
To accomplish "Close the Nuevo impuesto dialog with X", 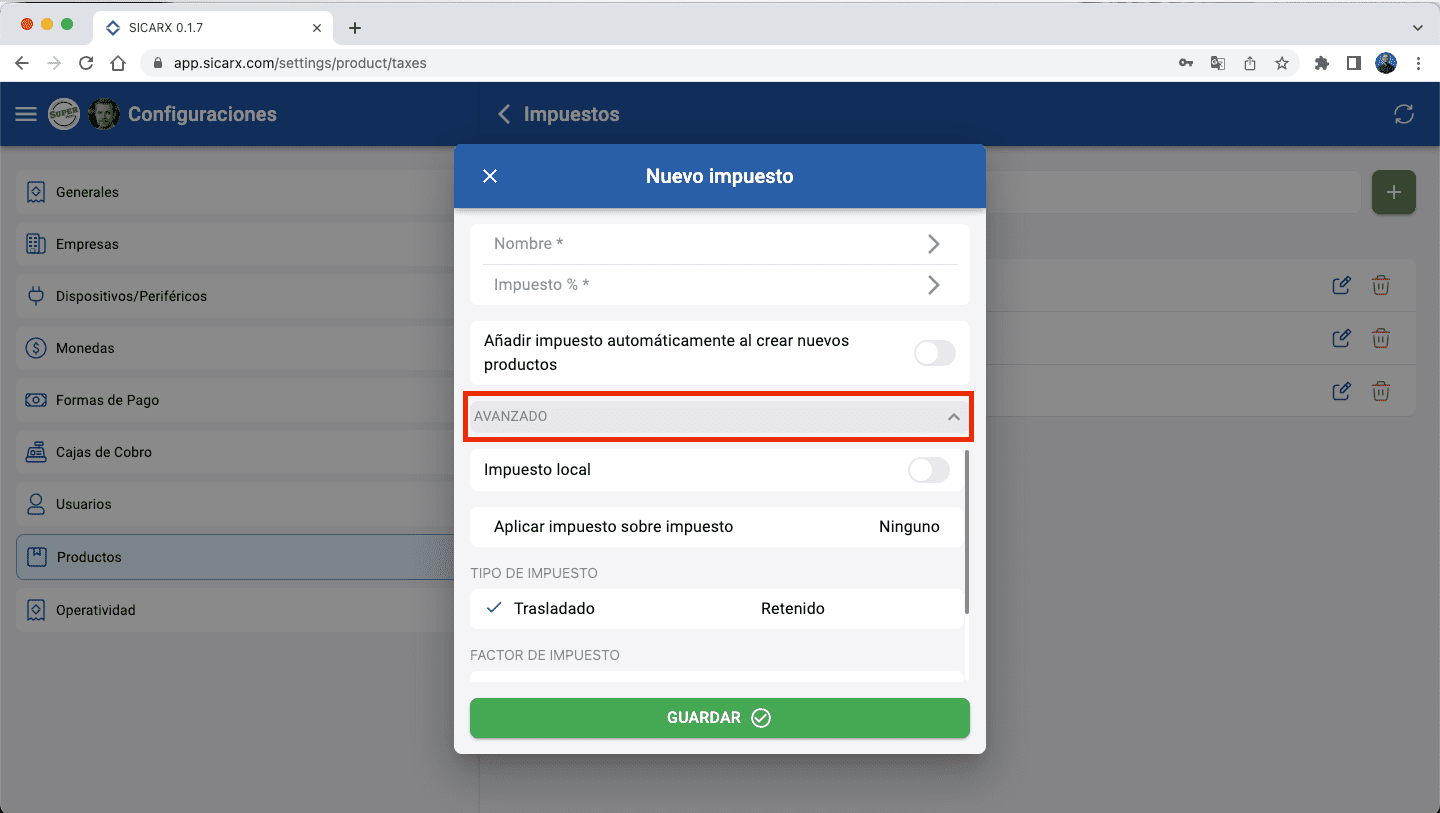I will [490, 176].
